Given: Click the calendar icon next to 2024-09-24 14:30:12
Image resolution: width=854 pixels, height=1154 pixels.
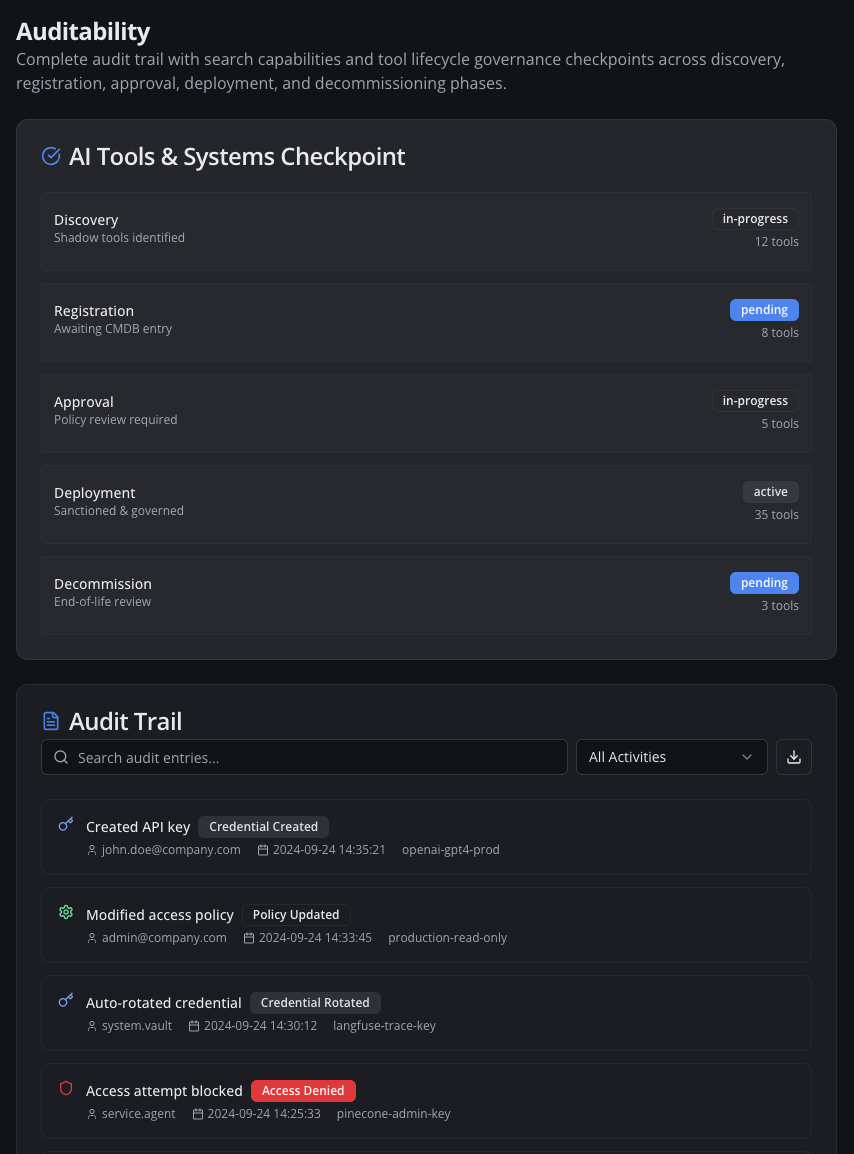Looking at the screenshot, I should tap(194, 1025).
